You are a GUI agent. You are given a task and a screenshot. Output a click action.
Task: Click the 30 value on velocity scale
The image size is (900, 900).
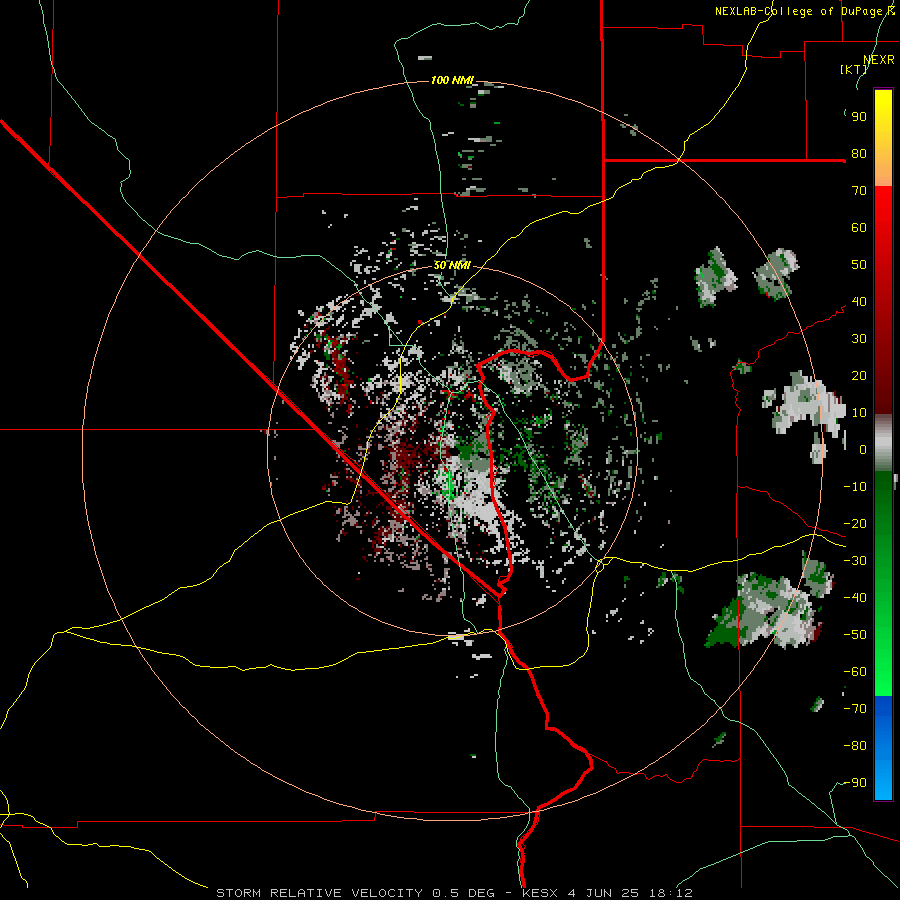pyautogui.click(x=859, y=339)
